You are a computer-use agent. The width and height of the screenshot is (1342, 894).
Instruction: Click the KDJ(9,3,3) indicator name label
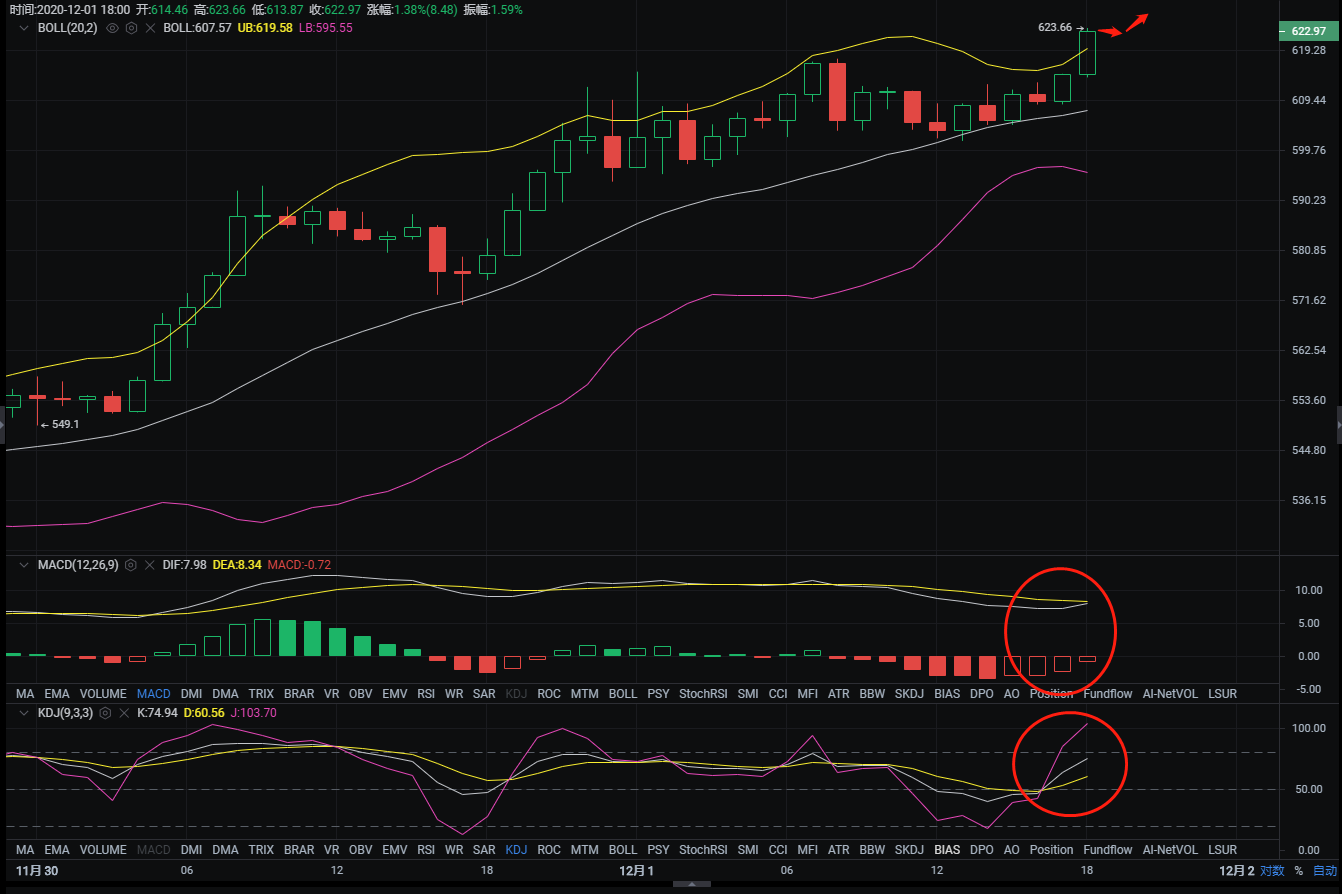[65, 713]
